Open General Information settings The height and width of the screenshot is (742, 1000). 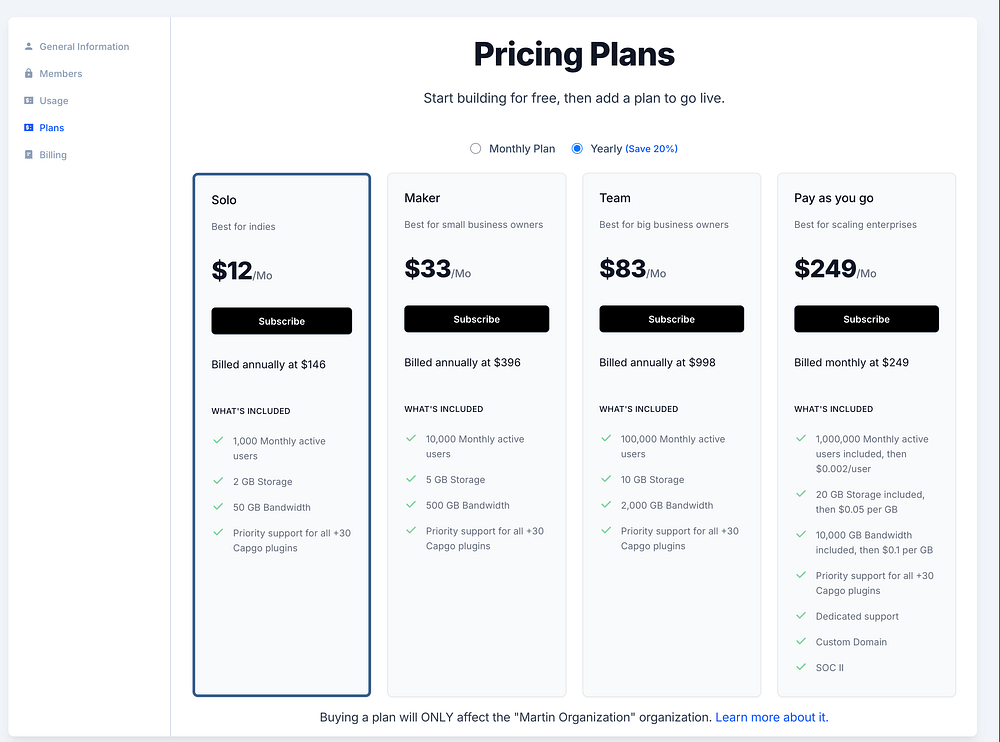tap(84, 47)
